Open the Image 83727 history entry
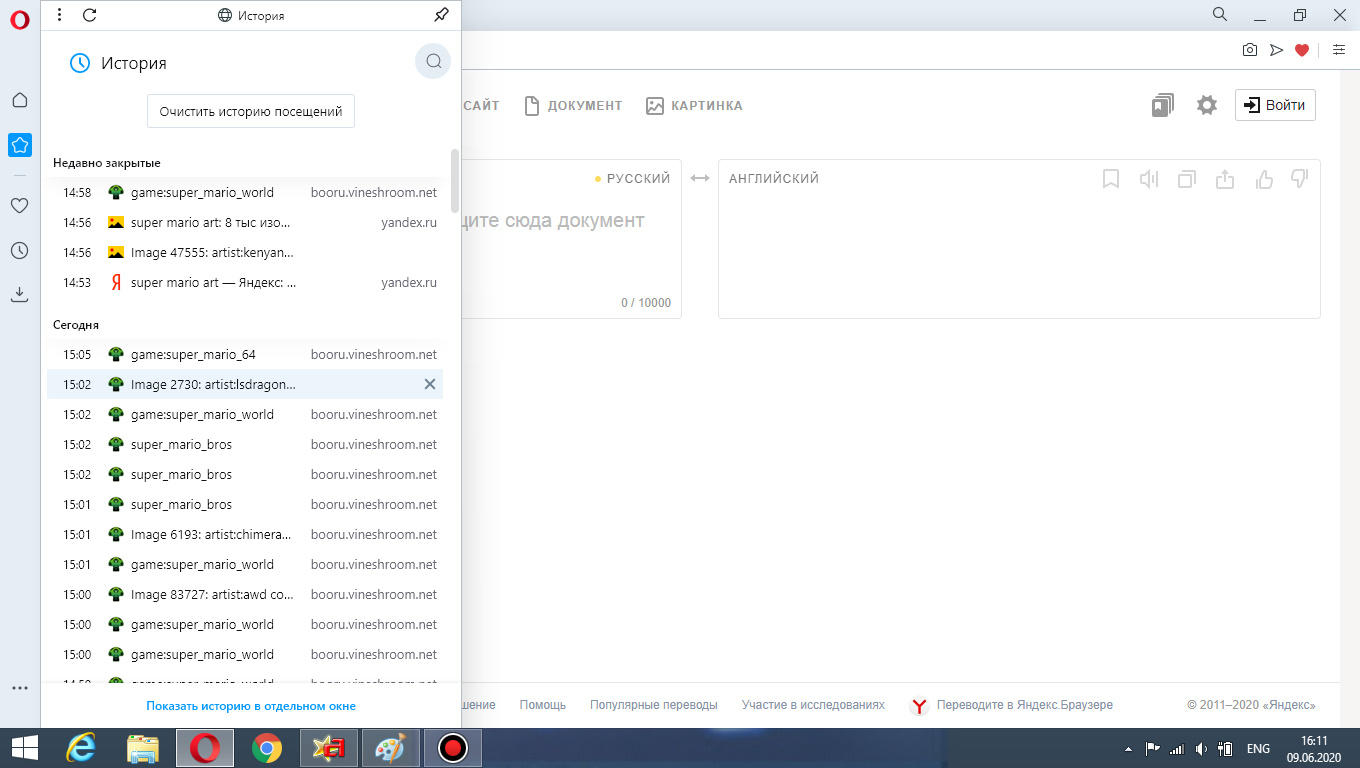 click(245, 594)
